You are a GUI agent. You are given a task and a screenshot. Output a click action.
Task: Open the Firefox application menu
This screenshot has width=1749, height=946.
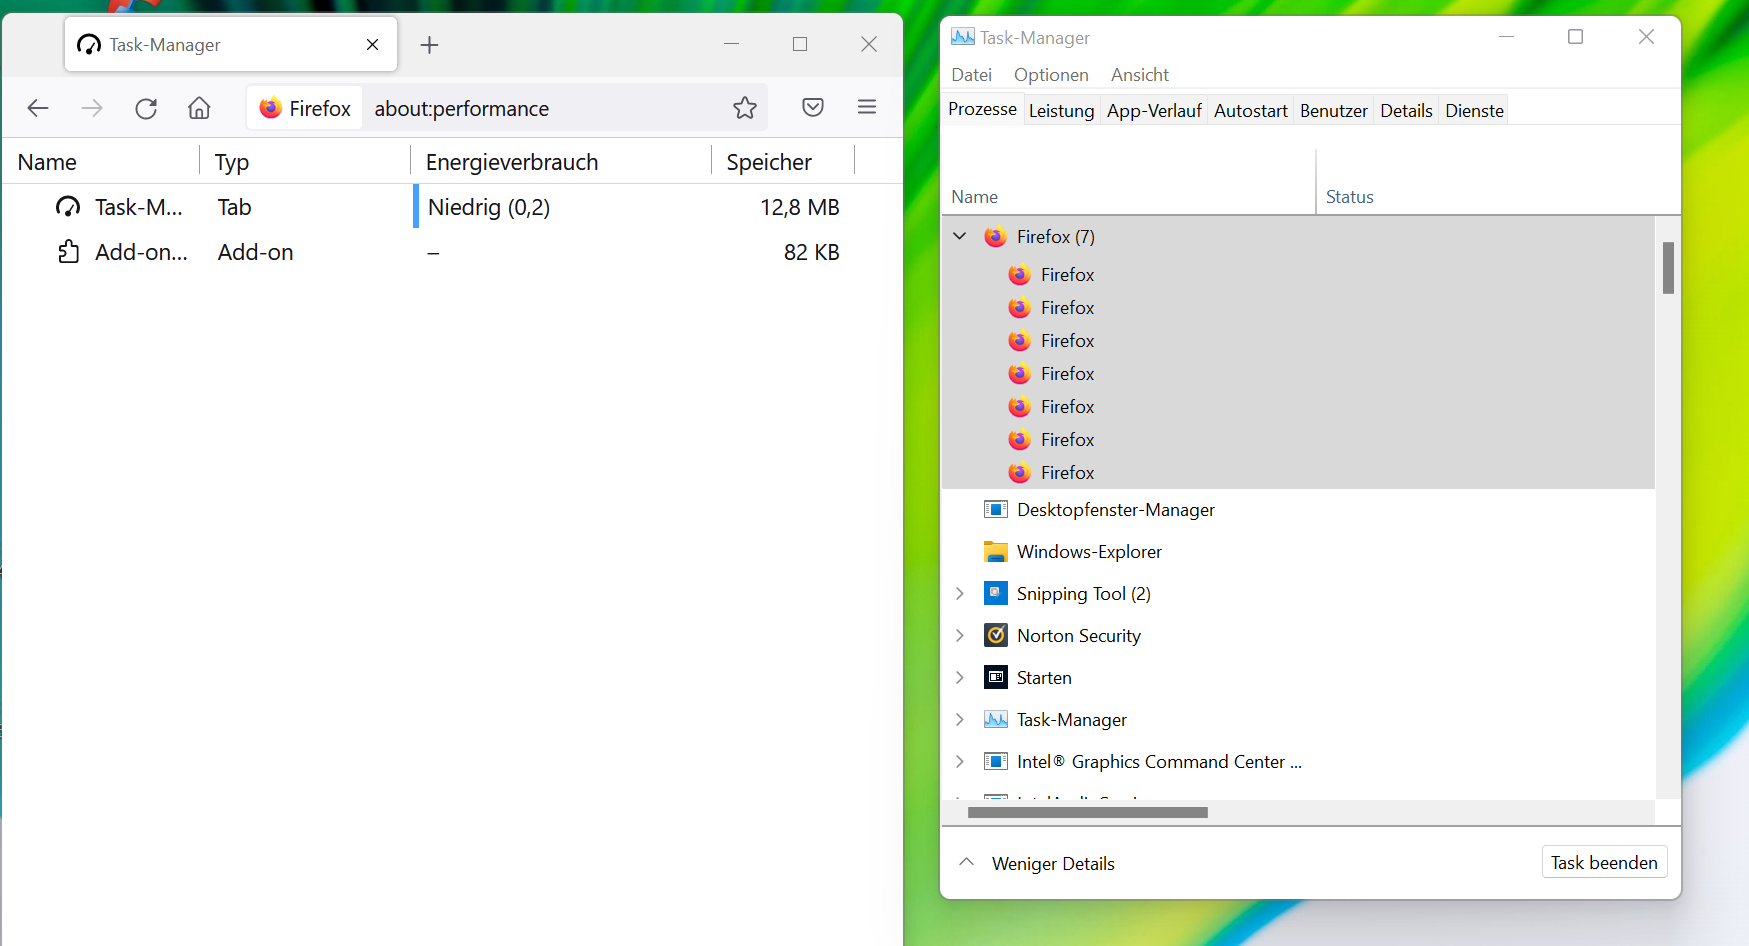867,107
